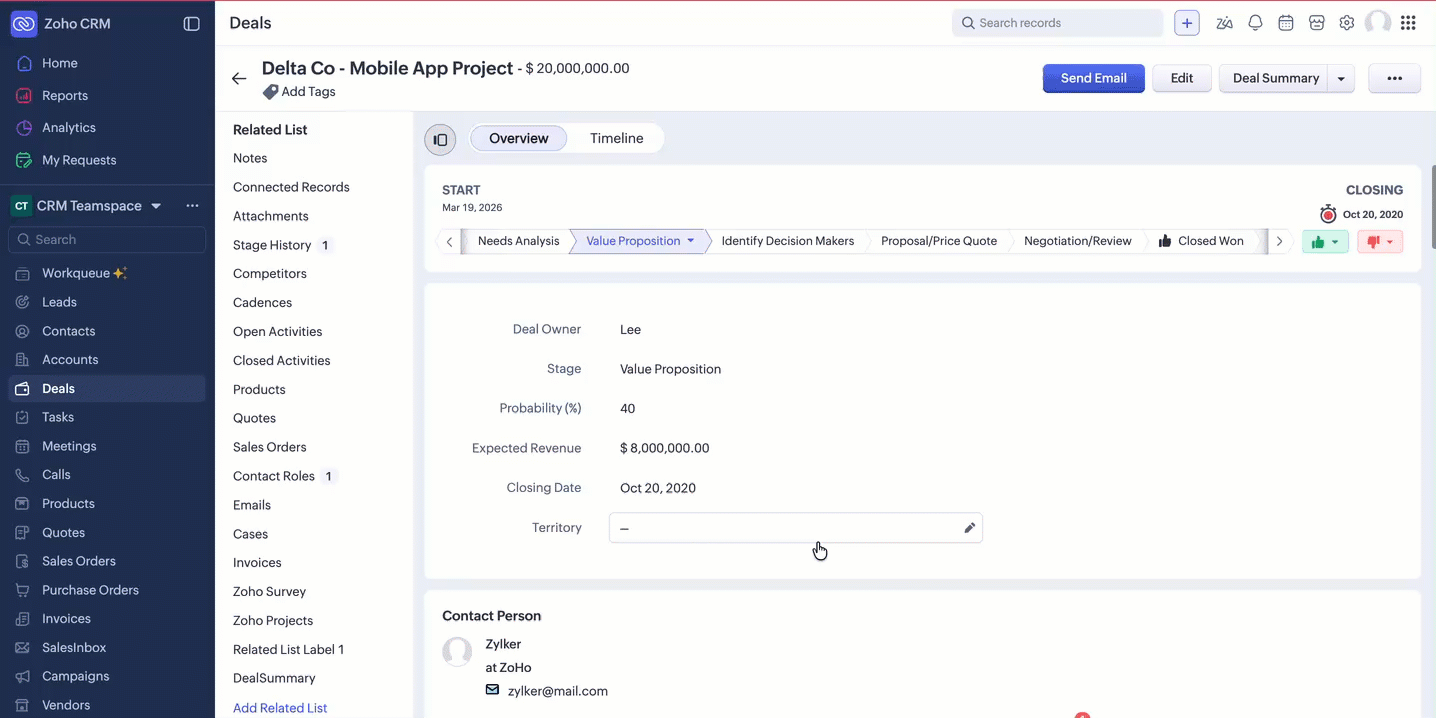Switch to the Timeline tab
1436x718 pixels.
coord(616,139)
